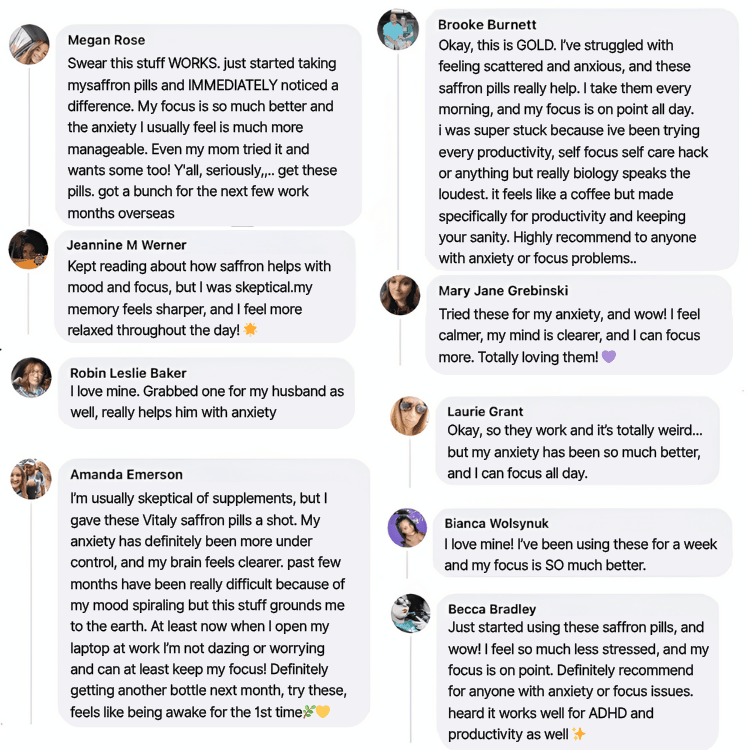This screenshot has width=750, height=750.
Task: Open Mary Jane Grebinski's avatar
Action: (x=400, y=295)
